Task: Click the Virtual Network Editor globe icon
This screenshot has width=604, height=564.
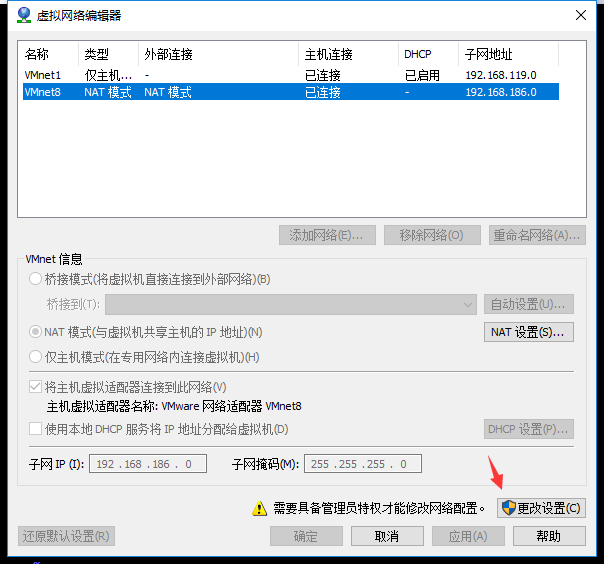Action: coord(24,15)
